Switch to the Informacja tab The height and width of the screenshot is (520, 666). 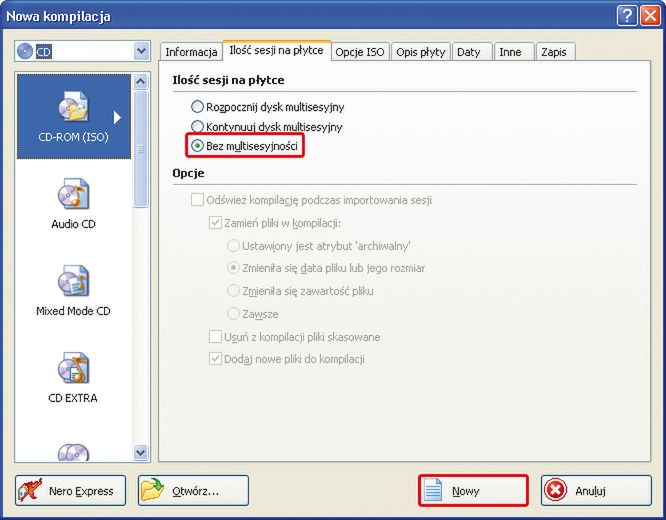point(191,52)
